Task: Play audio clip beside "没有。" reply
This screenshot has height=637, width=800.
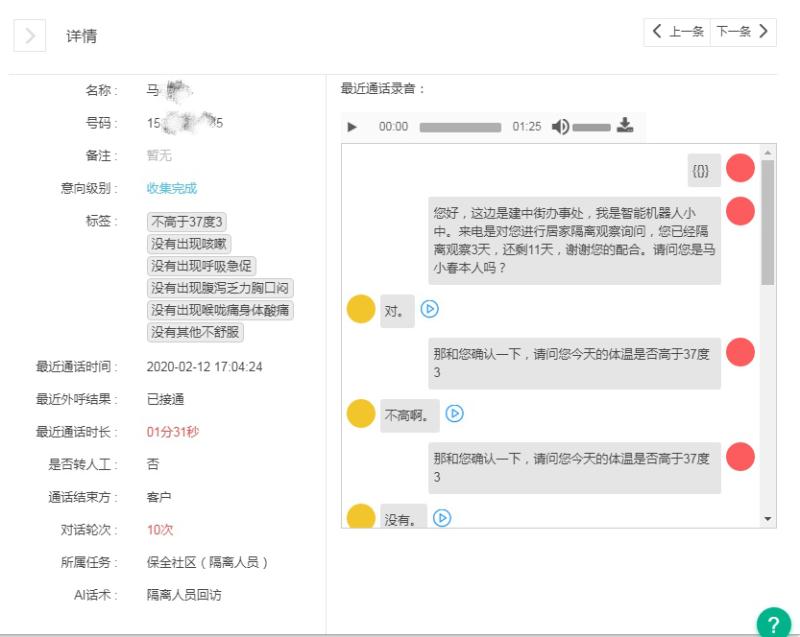Action: pos(442,517)
